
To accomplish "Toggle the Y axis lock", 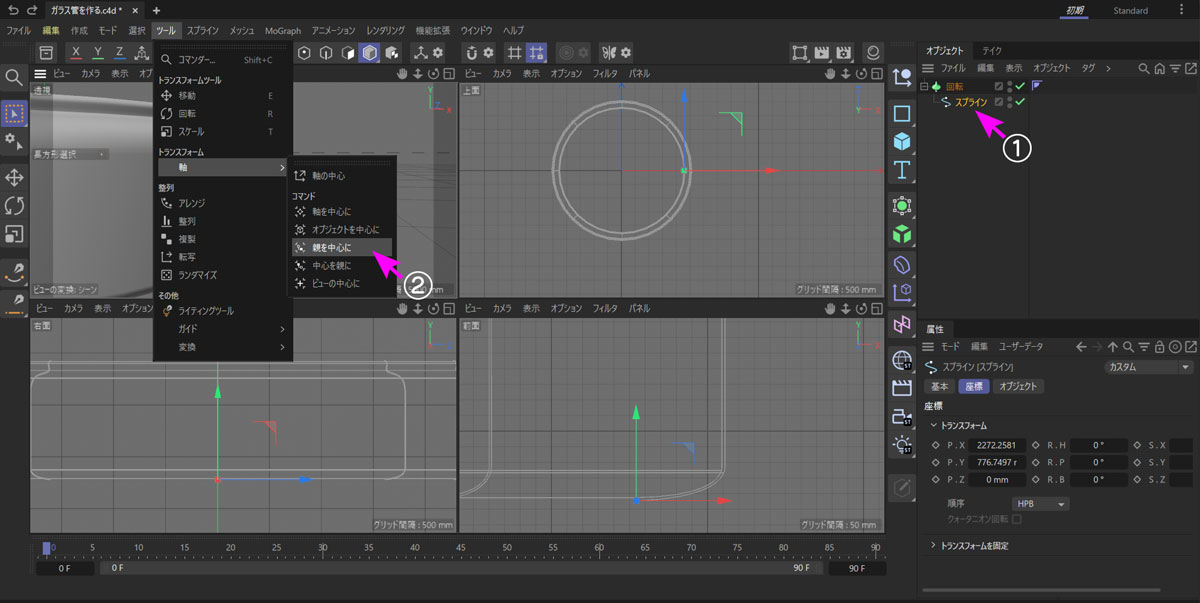I will (98, 52).
